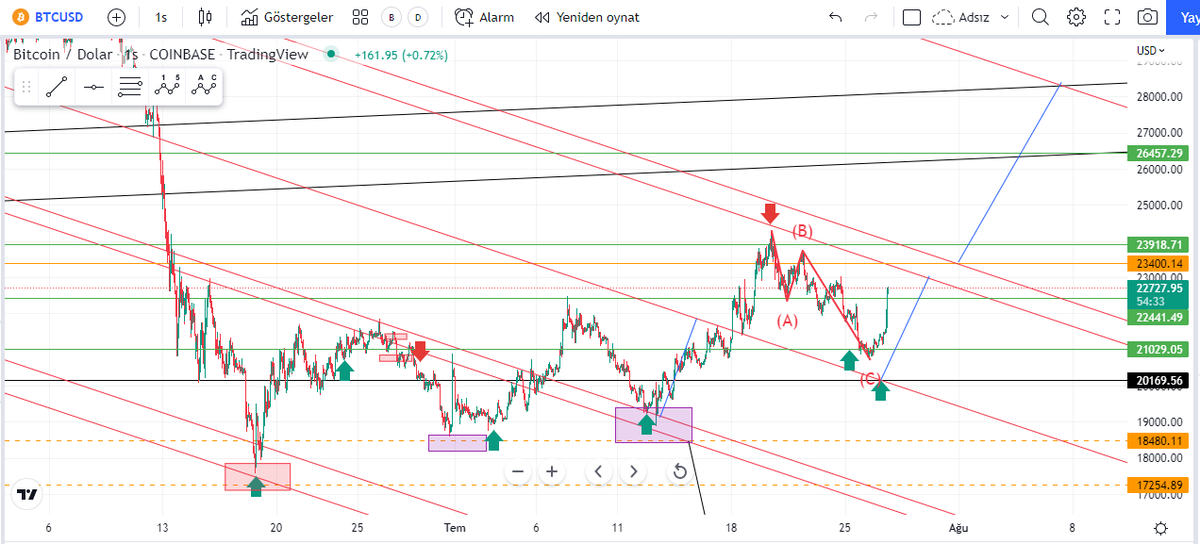The width and height of the screenshot is (1200, 544).
Task: Select the red (A) wave label
Action: 788,321
